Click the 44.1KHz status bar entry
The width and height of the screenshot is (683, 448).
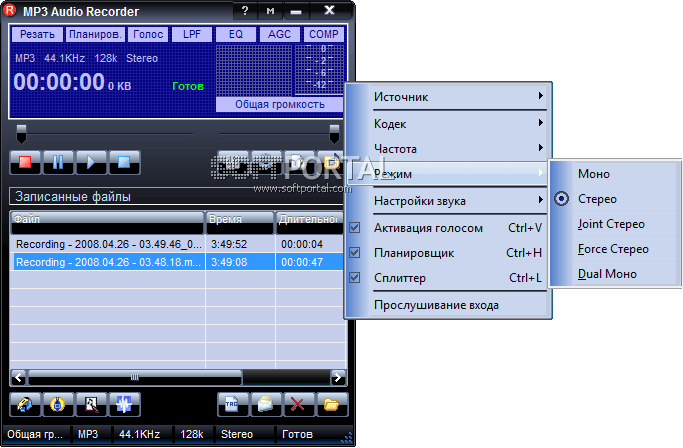[x=140, y=434]
